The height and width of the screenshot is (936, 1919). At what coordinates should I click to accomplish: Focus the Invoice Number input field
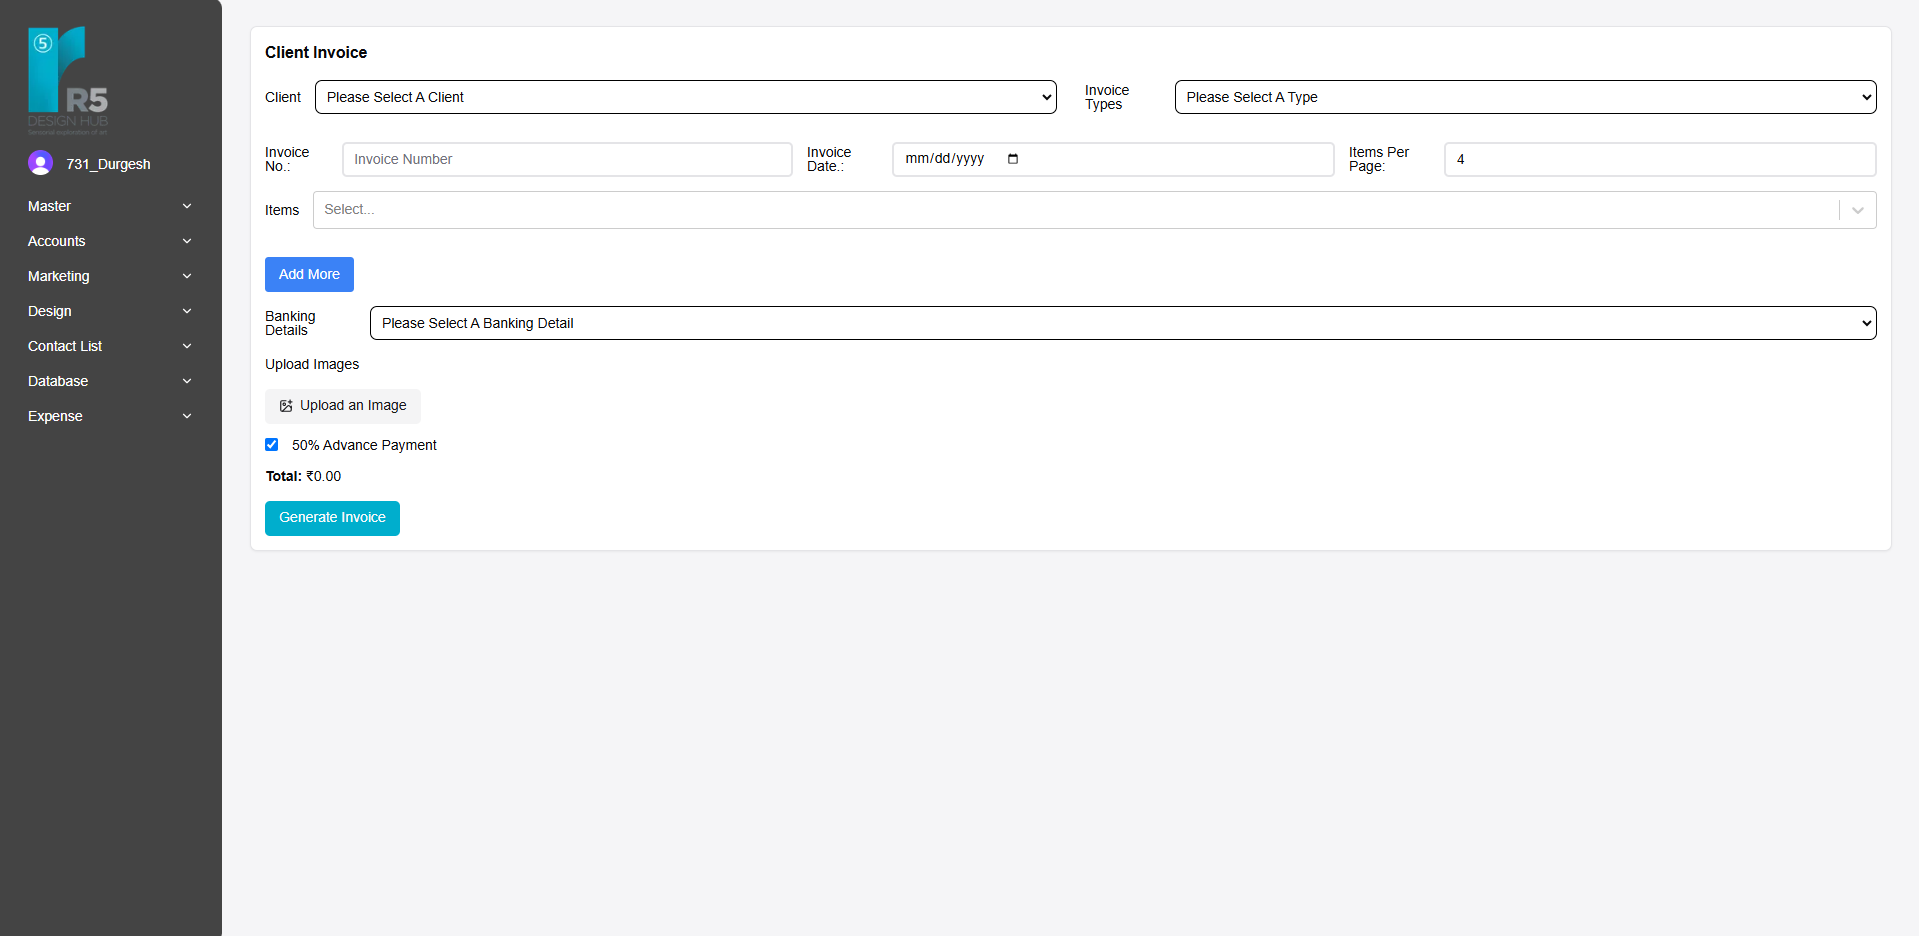(x=567, y=159)
